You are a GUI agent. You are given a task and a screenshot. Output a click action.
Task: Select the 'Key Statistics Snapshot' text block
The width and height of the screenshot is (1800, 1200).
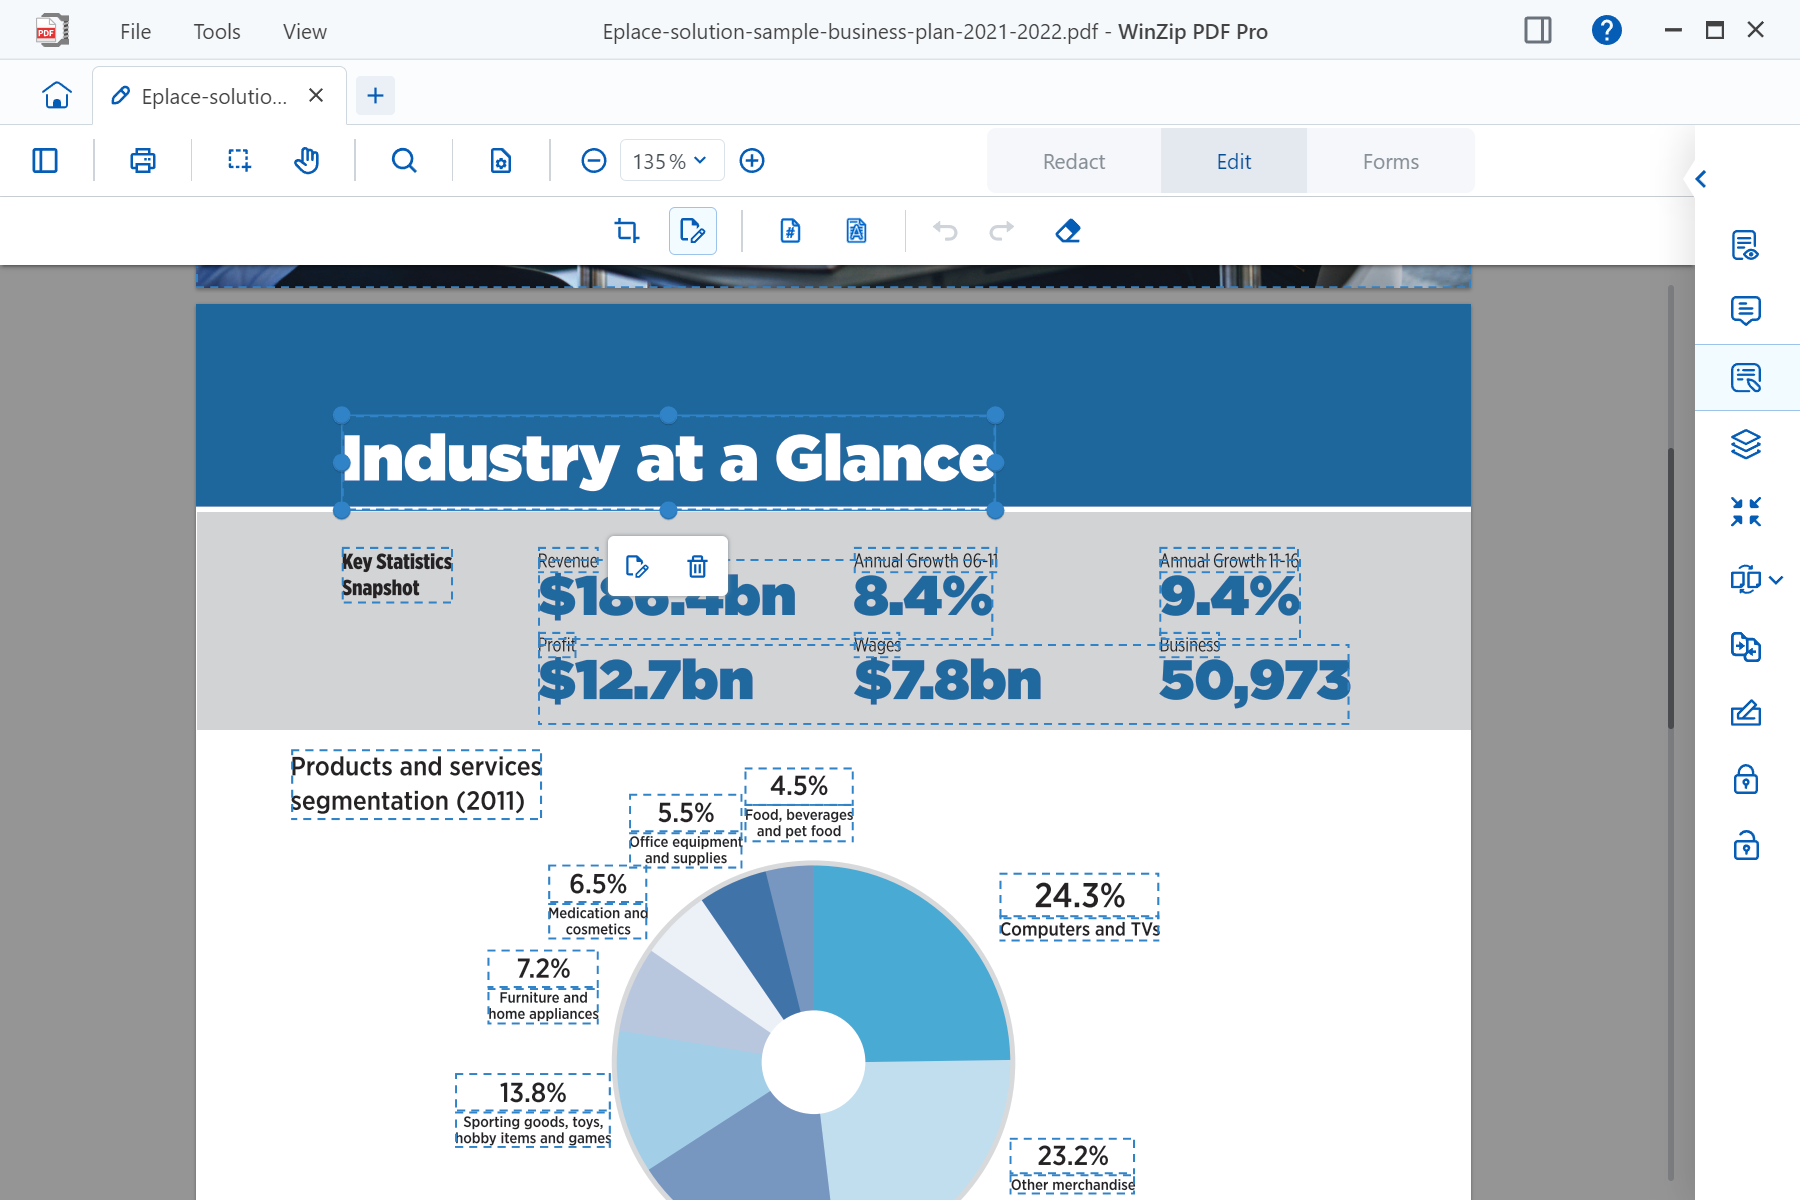click(397, 575)
